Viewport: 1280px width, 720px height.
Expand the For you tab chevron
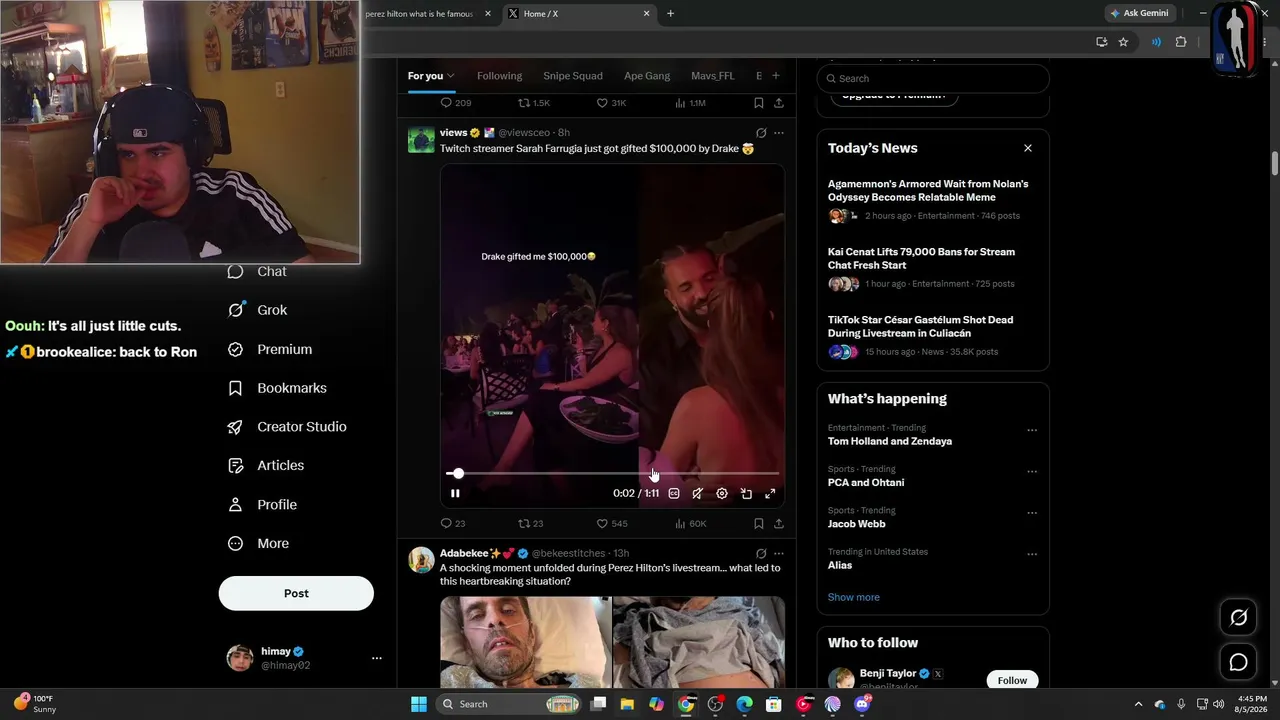point(451,76)
